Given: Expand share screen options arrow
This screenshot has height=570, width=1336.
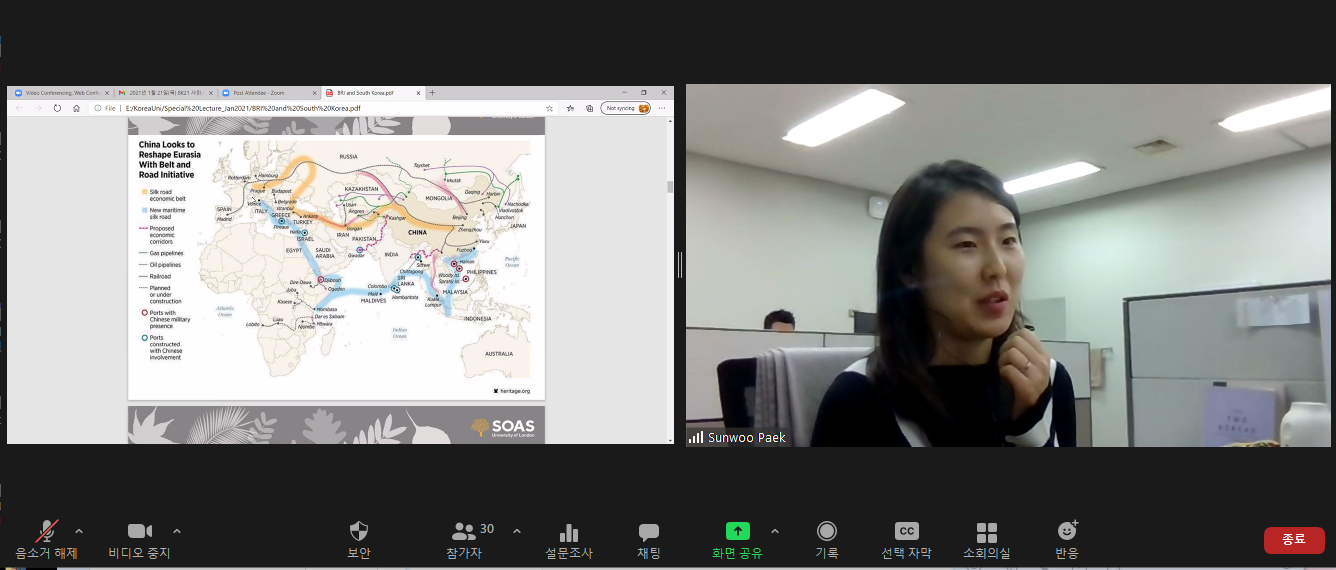Looking at the screenshot, I should [774, 531].
